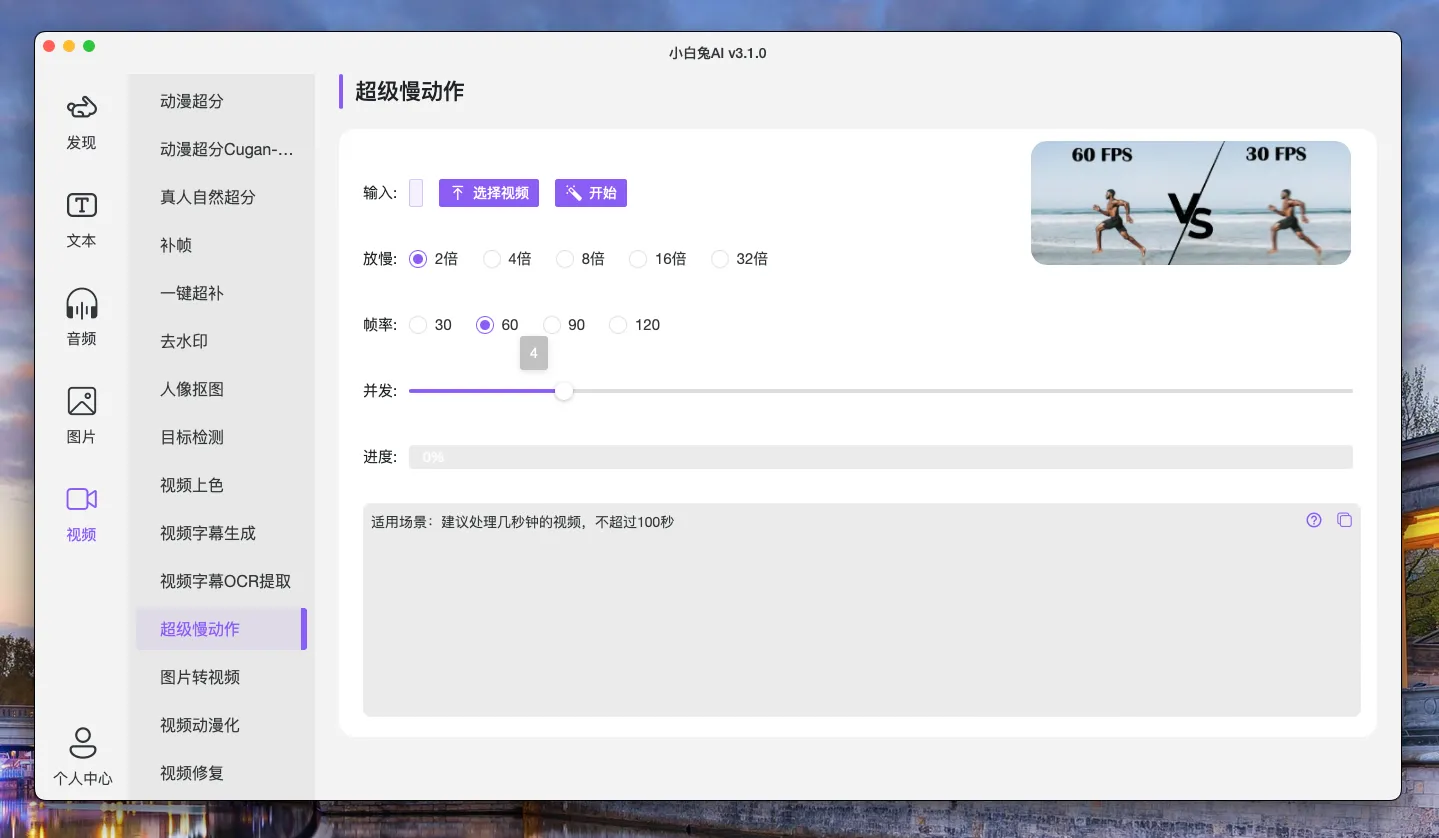Open 目标检测 menu entry
1439x838 pixels.
point(221,437)
